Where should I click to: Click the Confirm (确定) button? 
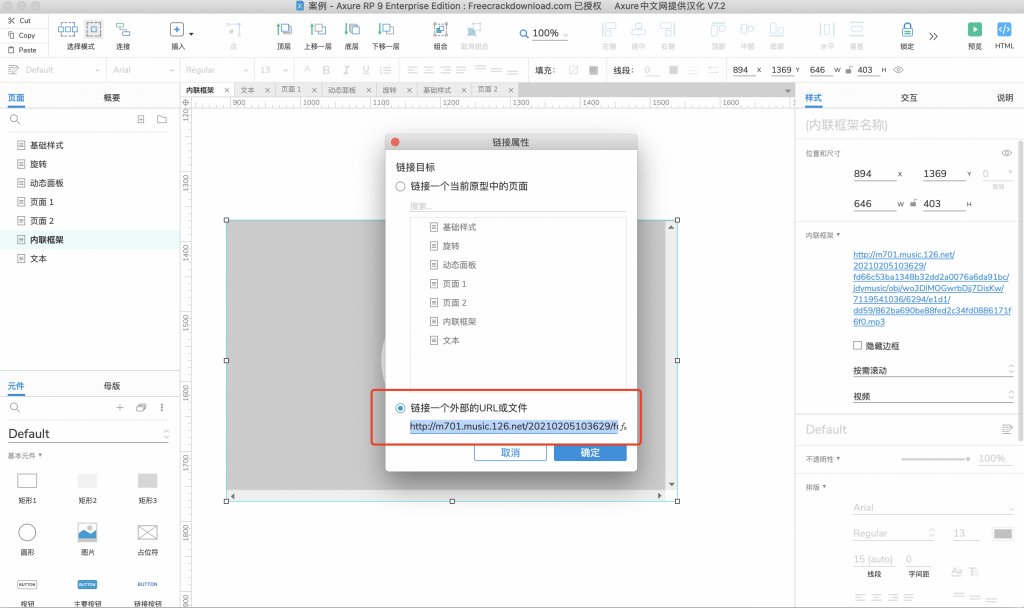[590, 453]
